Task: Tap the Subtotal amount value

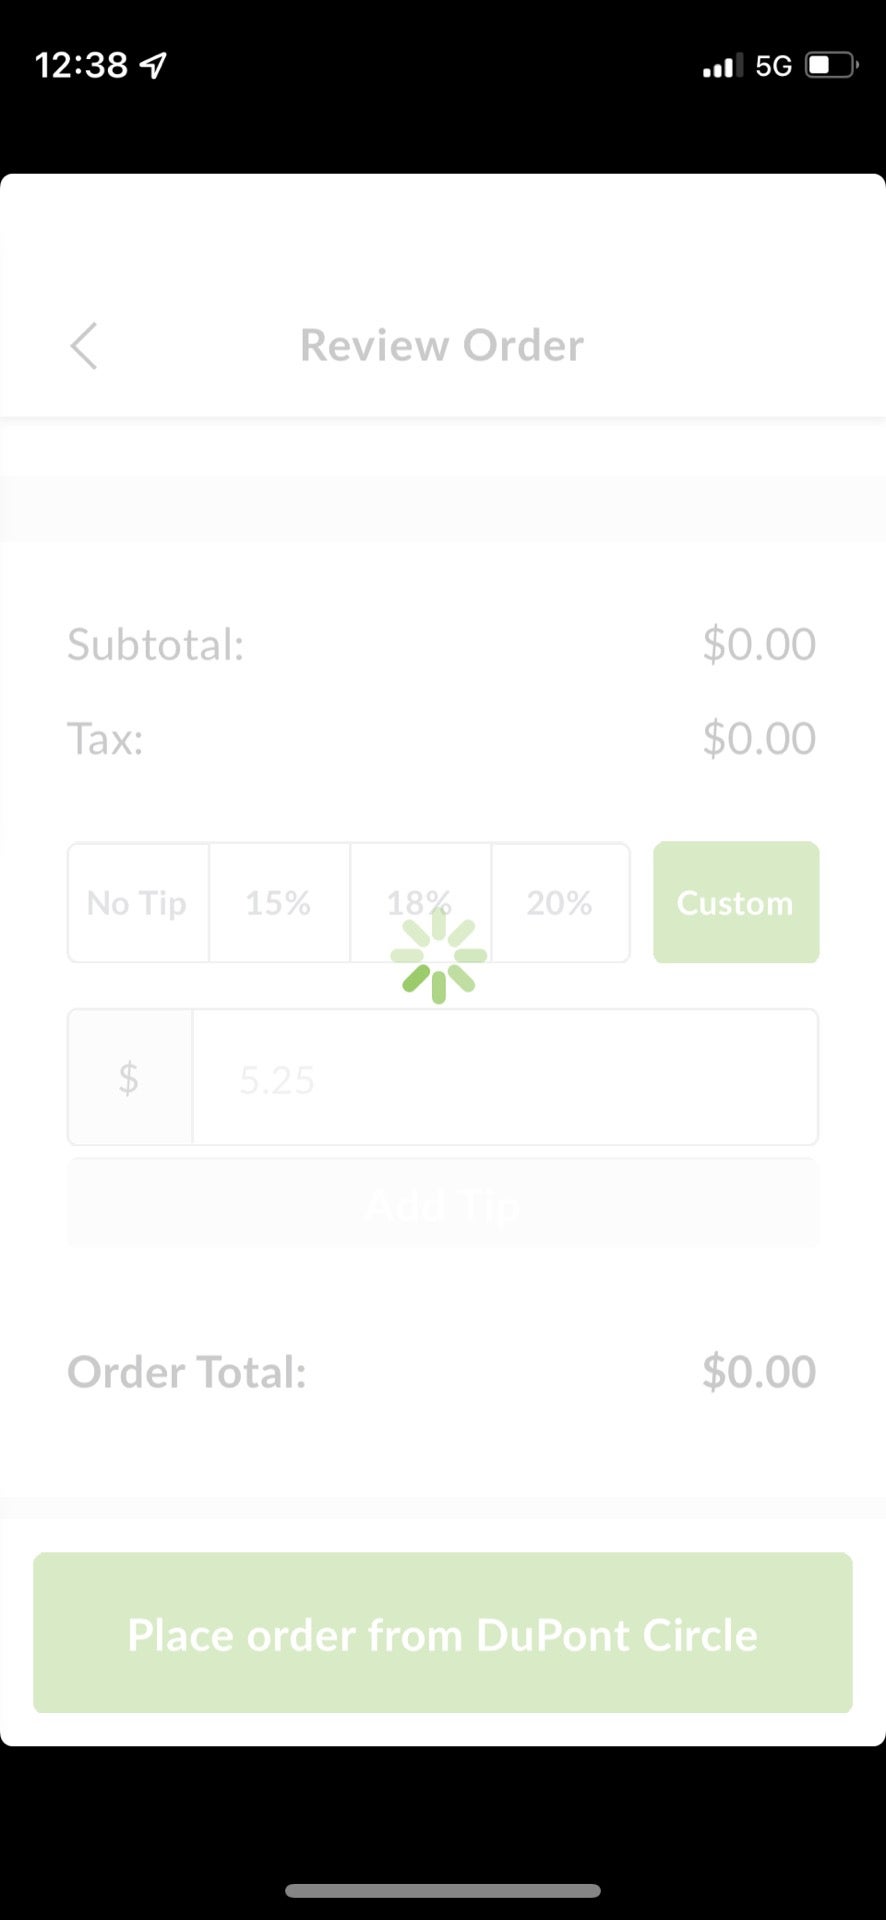Action: pos(759,645)
